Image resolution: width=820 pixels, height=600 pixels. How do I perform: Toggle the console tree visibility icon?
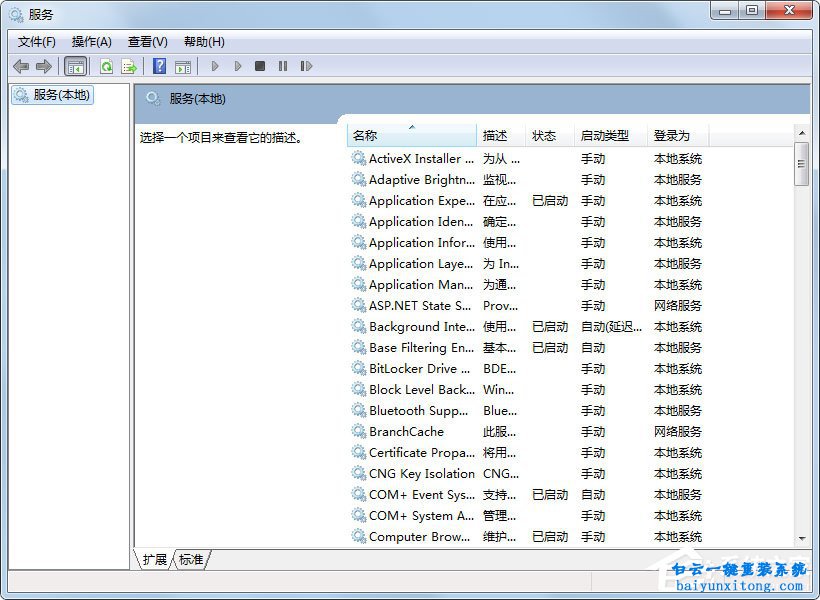[75, 66]
